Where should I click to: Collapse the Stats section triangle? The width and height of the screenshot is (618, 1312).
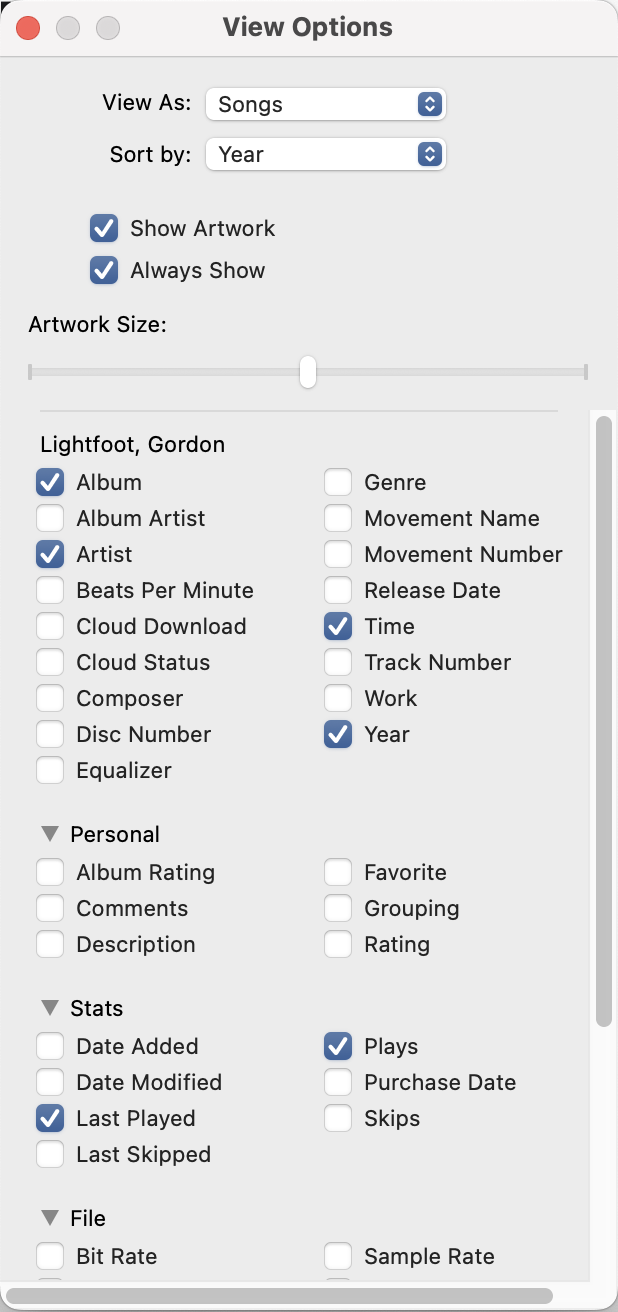(x=50, y=1008)
